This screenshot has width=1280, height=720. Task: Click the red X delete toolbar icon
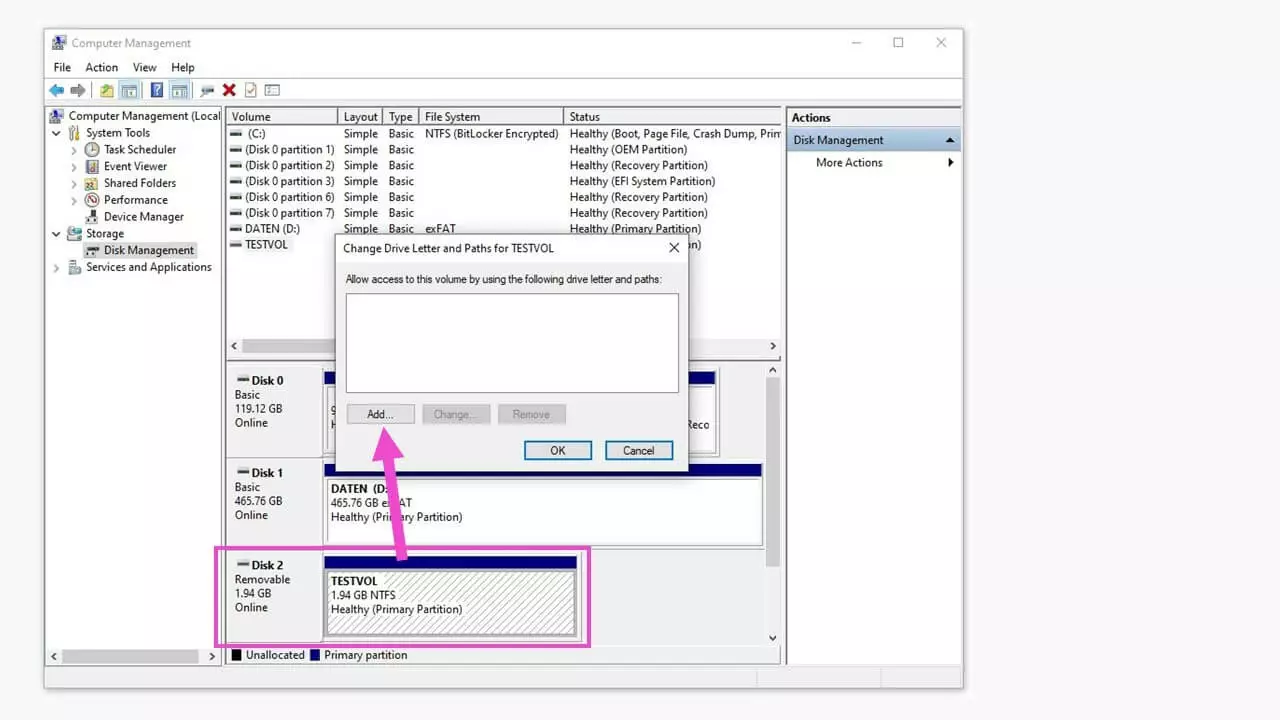(229, 91)
